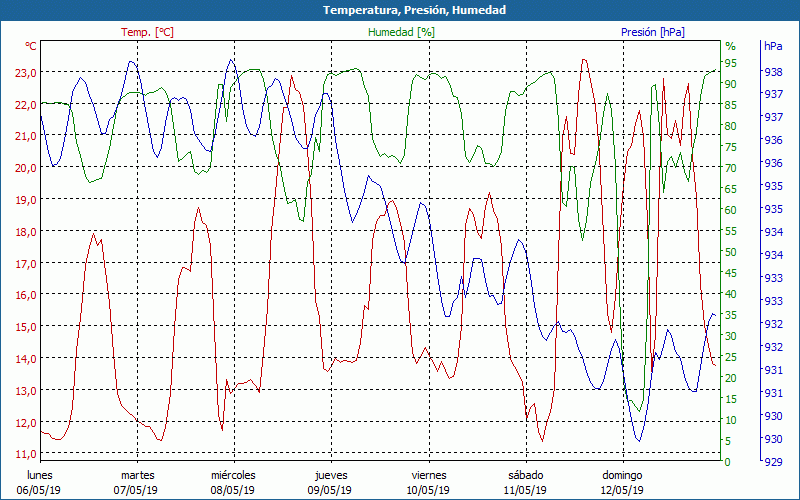Click the 'martes' day label
Viewport: 800px width, 500px height.
(137, 476)
